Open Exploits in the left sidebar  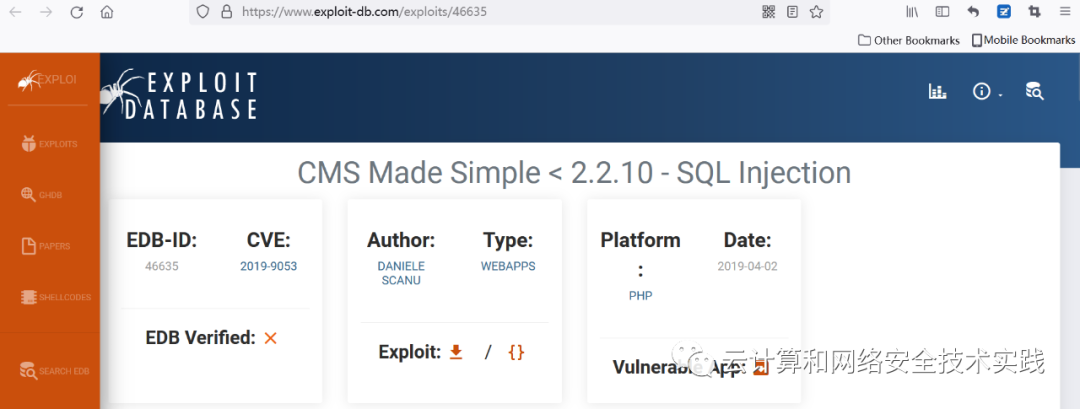[49, 144]
